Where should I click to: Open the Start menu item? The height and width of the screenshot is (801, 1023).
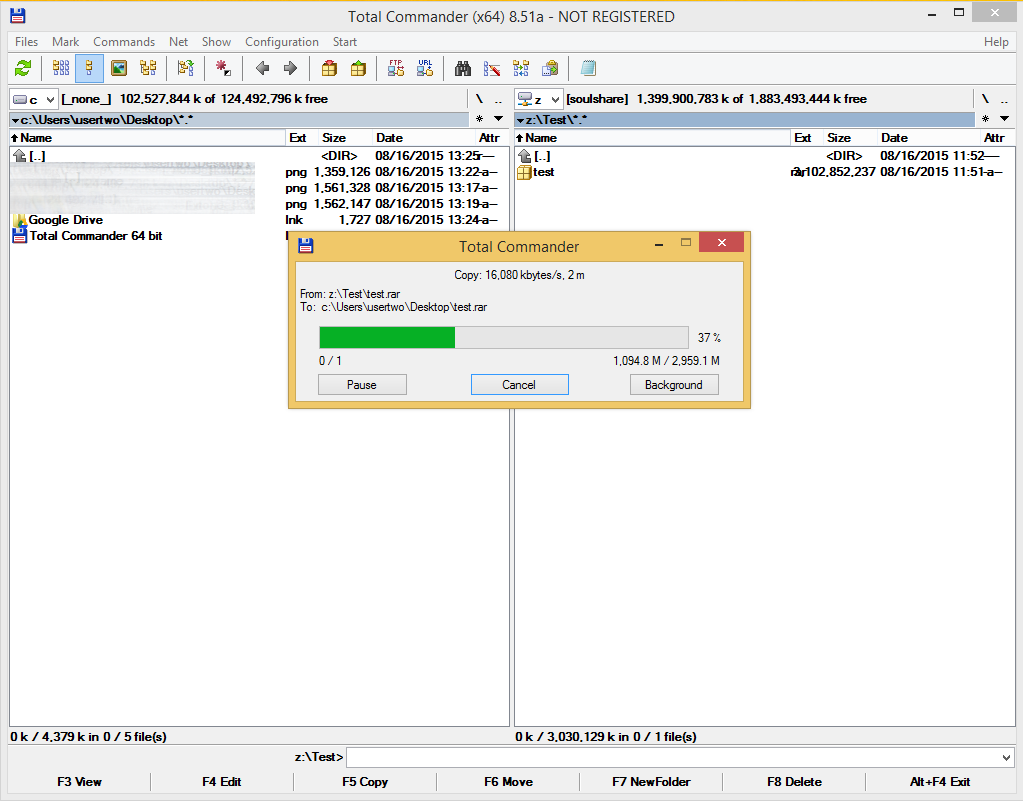pos(344,42)
